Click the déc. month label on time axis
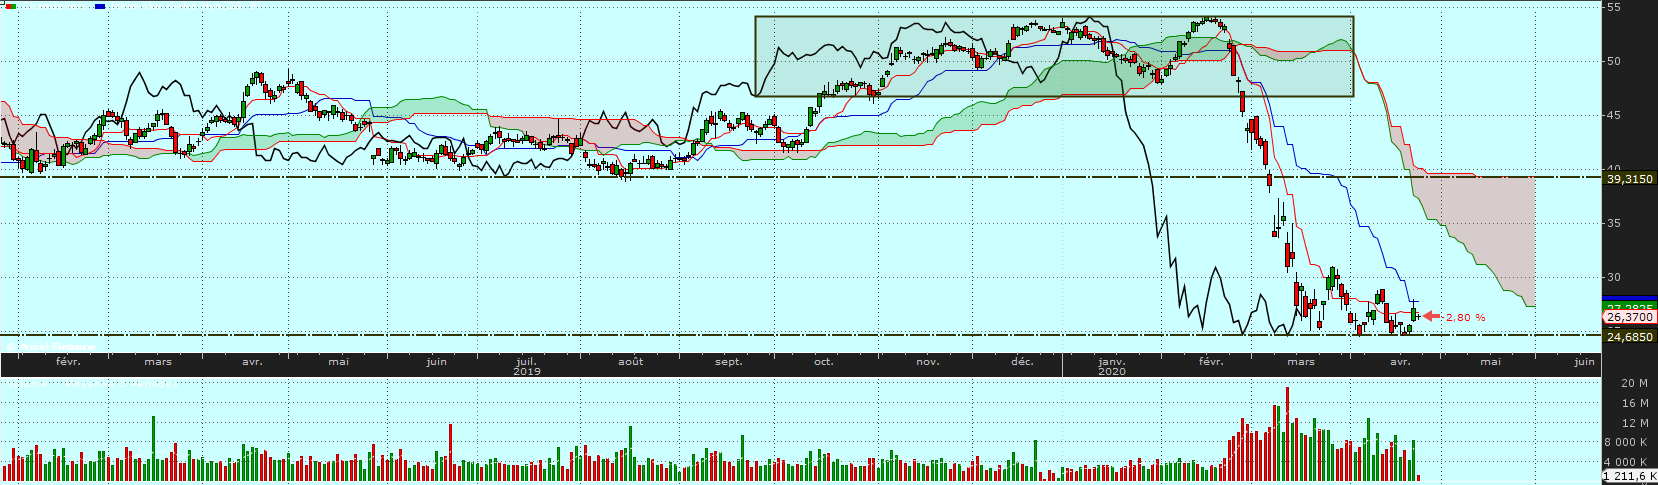The image size is (1658, 485). [1022, 362]
